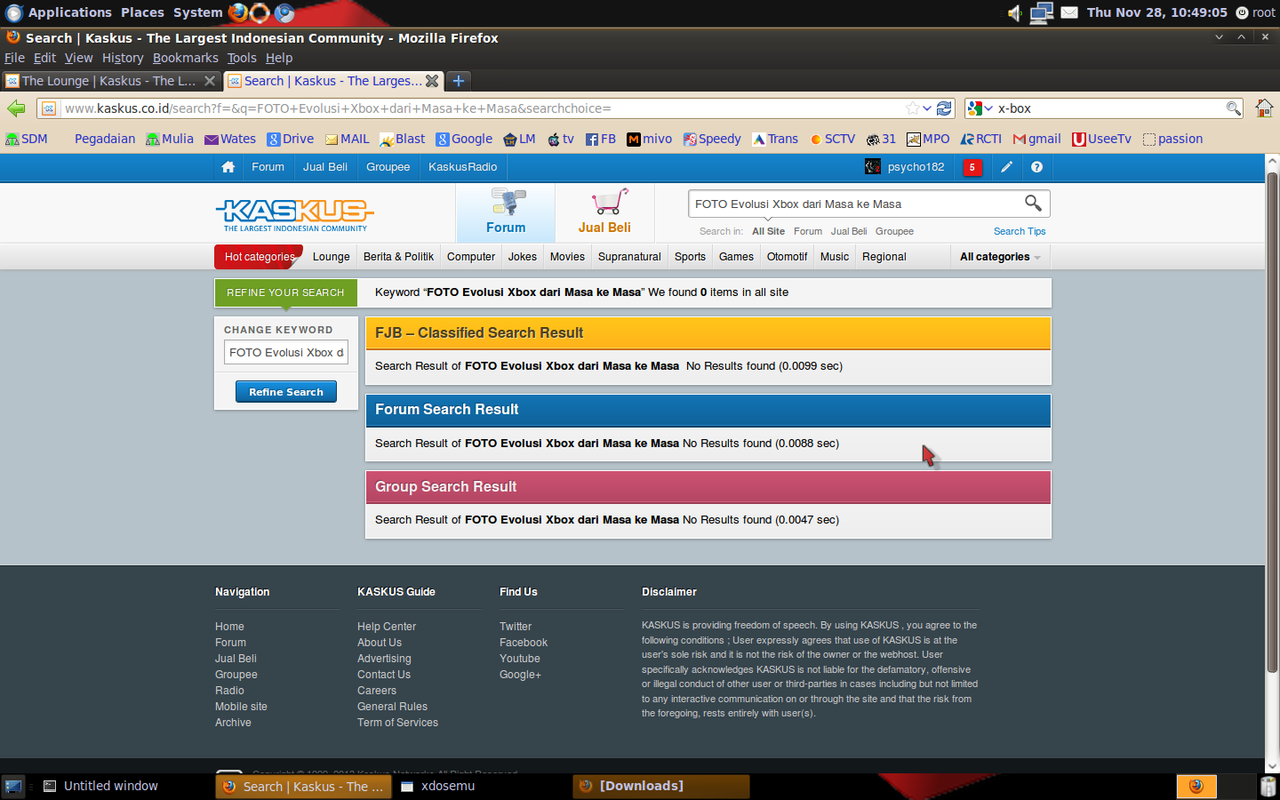
Task: Open the Kaskus help question-mark icon
Action: 1037,167
